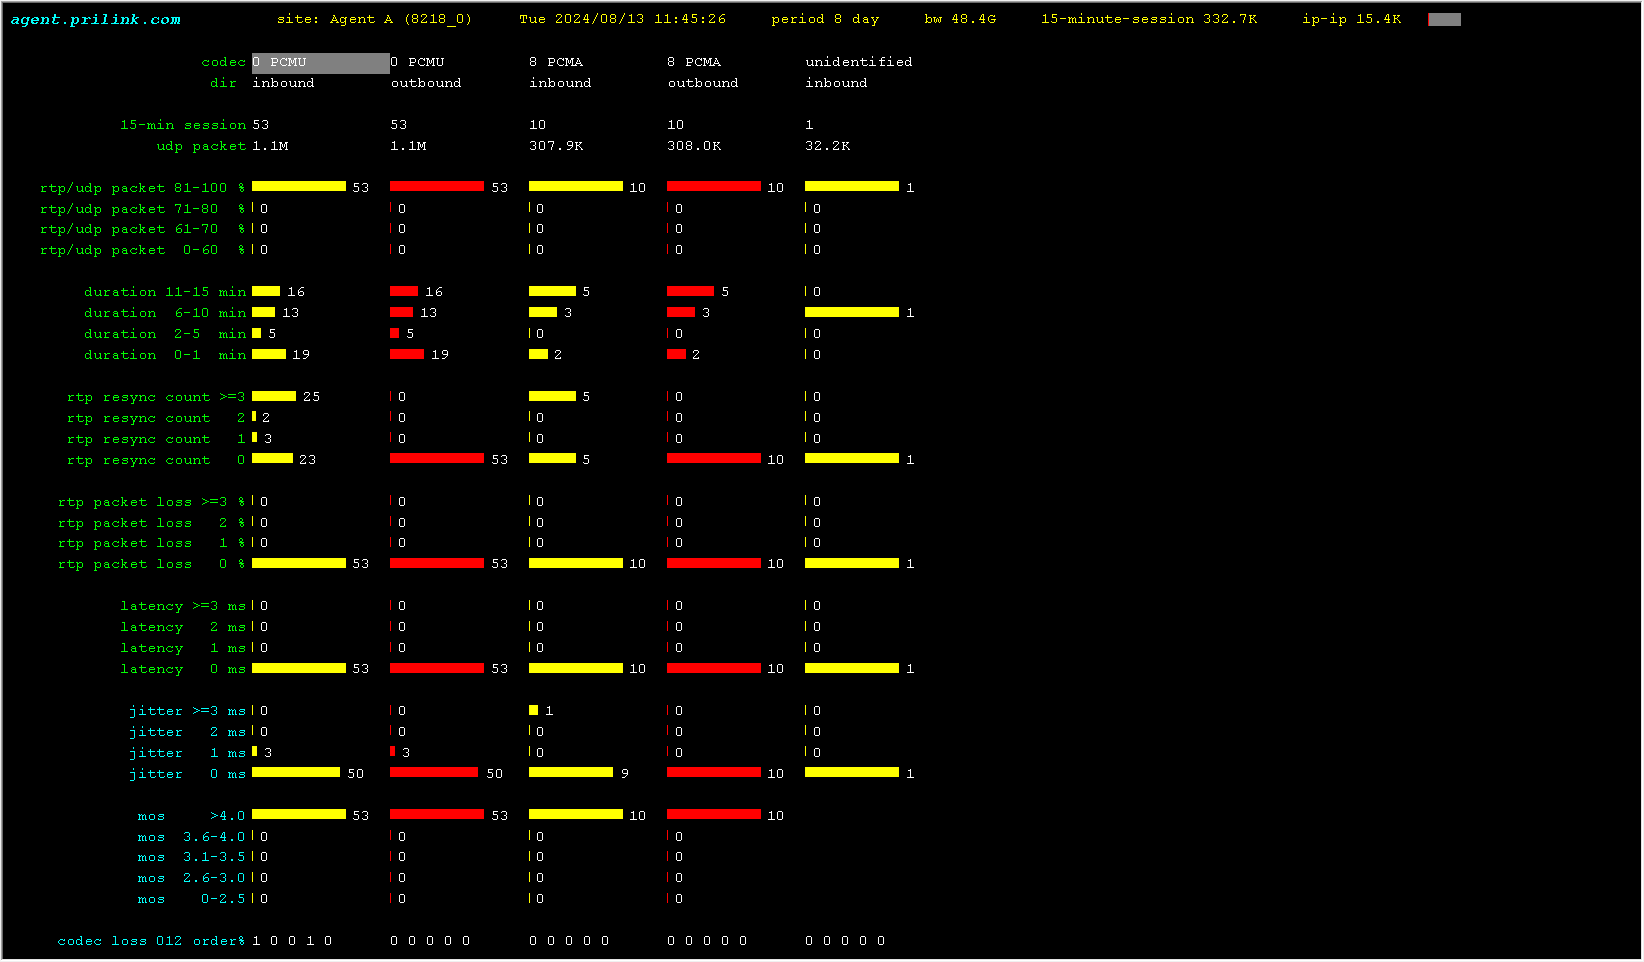Click the period 8 day header item
The image size is (1644, 962).
pos(824,19)
